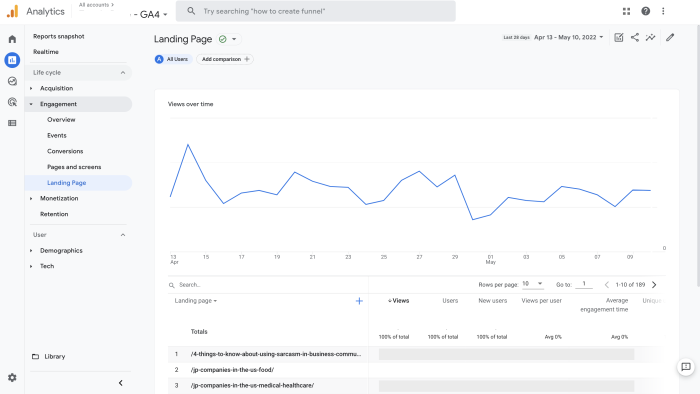Open the Google apps grid icon

pyautogui.click(x=626, y=11)
